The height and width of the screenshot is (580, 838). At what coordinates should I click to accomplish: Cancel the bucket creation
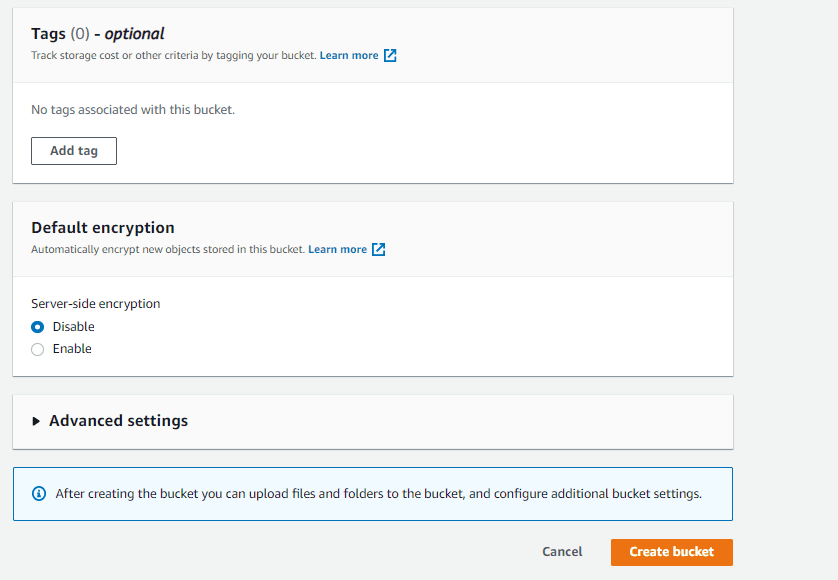[x=562, y=552]
